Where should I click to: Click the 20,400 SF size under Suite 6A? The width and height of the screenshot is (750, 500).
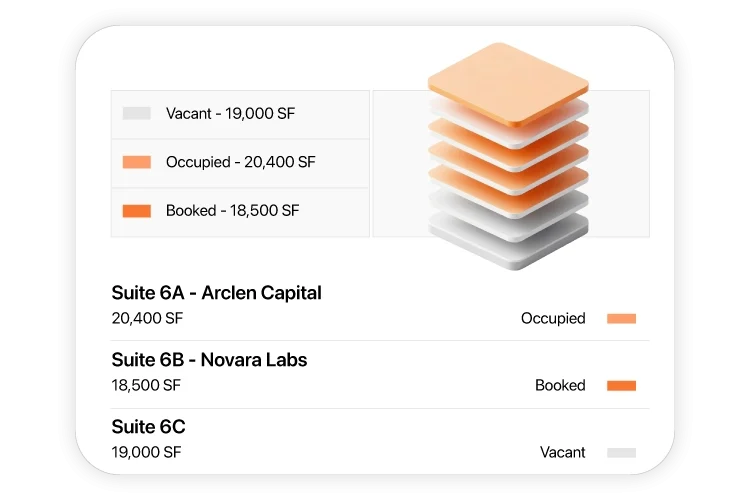click(147, 319)
